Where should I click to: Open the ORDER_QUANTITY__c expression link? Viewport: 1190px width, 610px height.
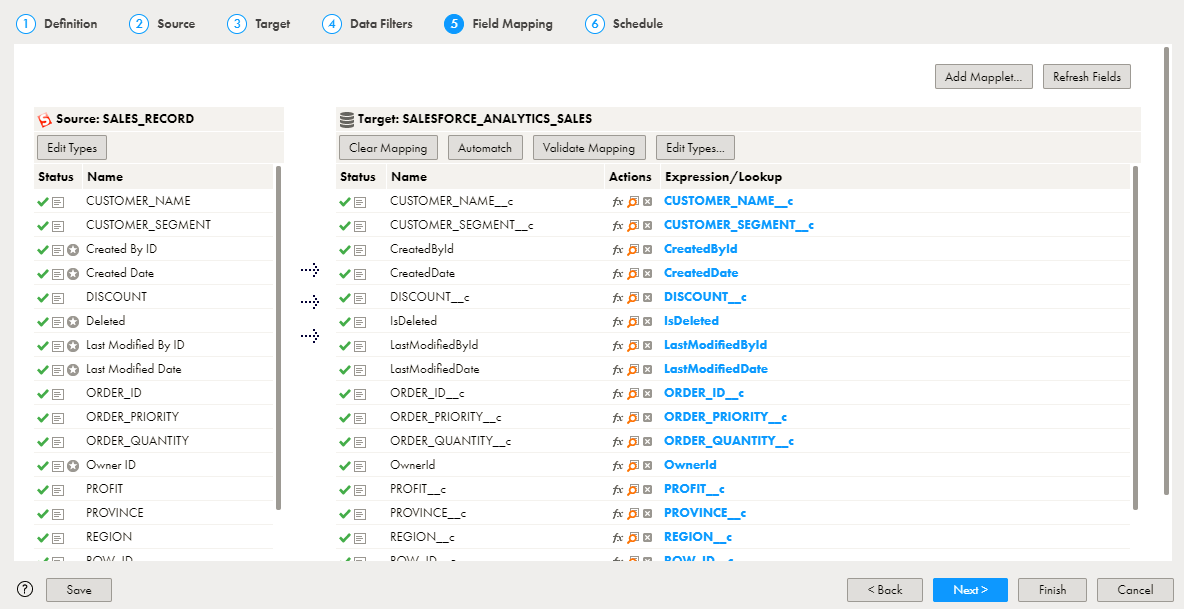pos(729,442)
